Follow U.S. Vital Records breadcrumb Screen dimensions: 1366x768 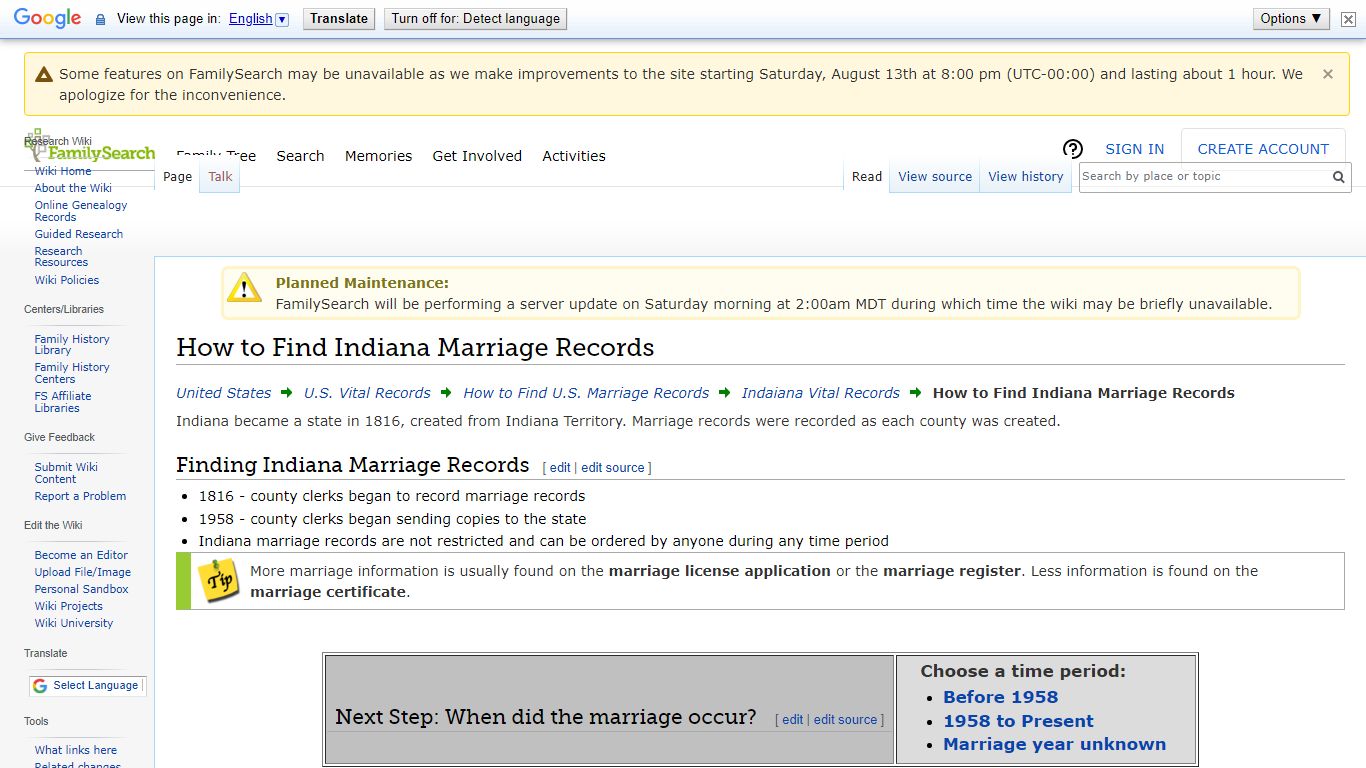(x=367, y=393)
